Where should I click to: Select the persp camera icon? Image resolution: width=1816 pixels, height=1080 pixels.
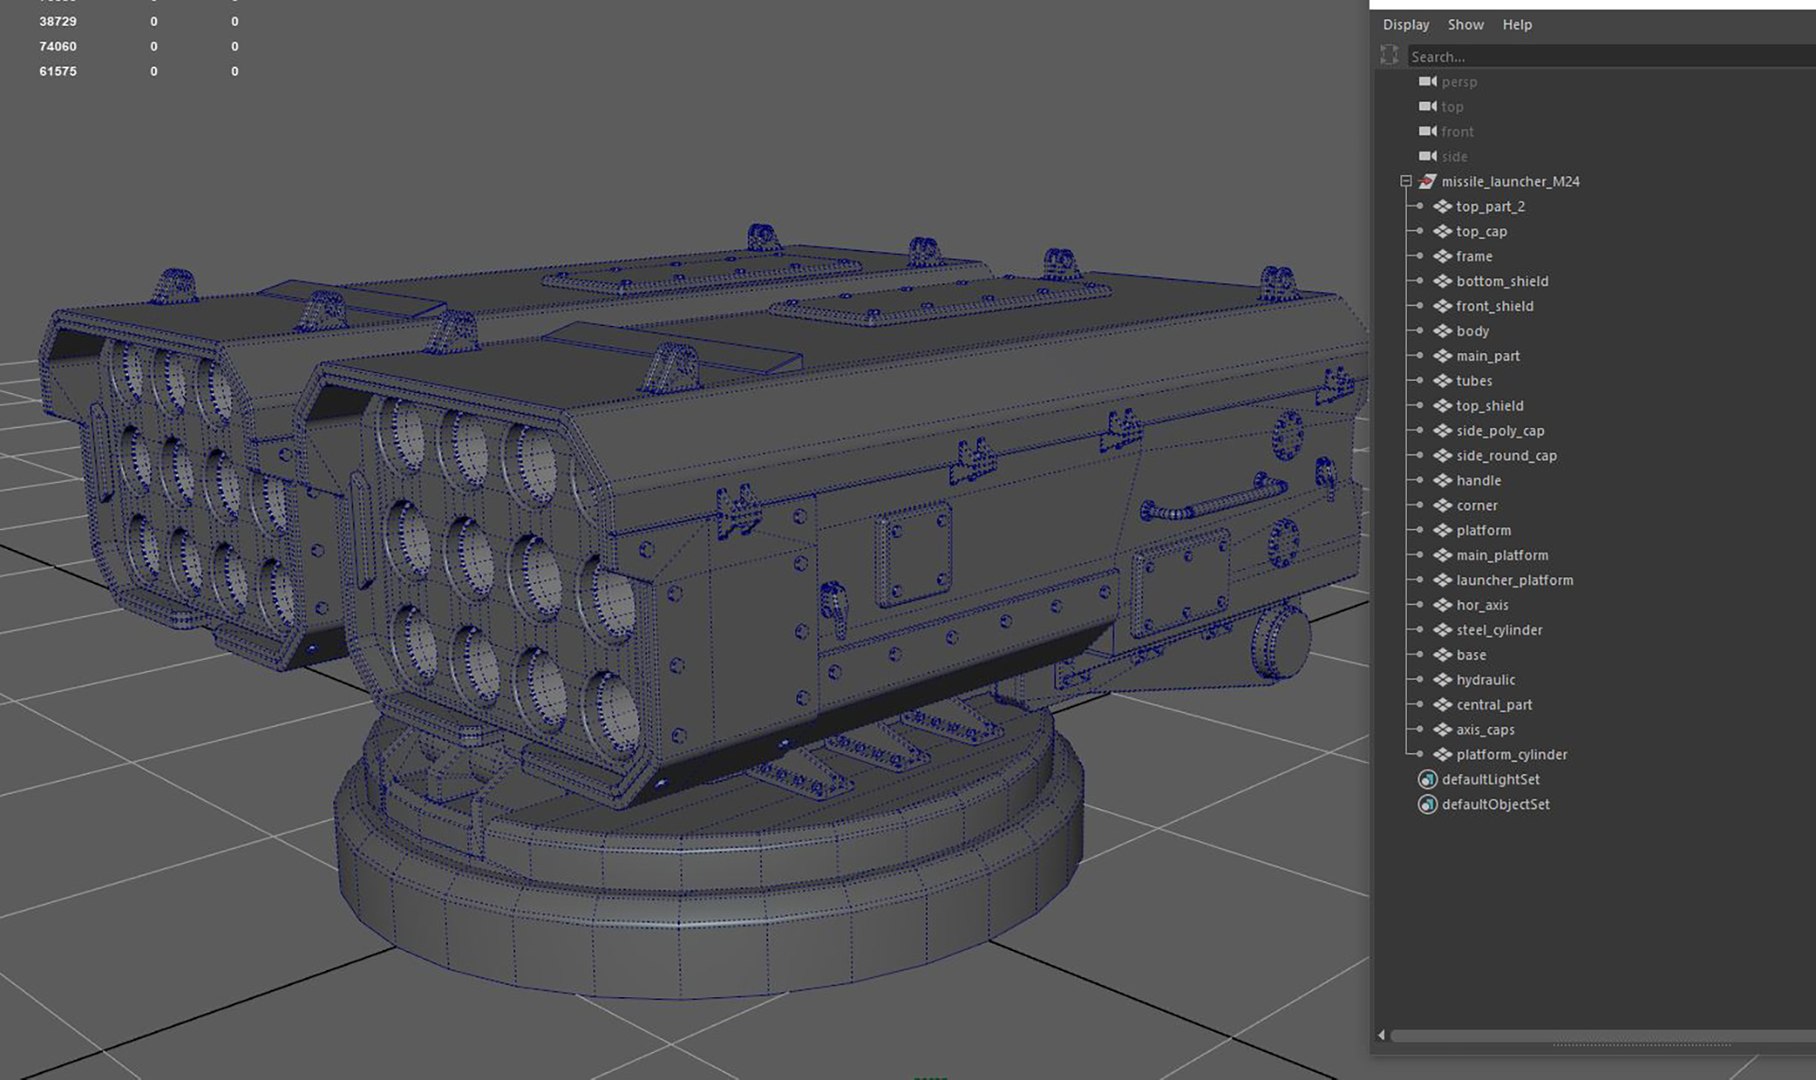[1428, 81]
